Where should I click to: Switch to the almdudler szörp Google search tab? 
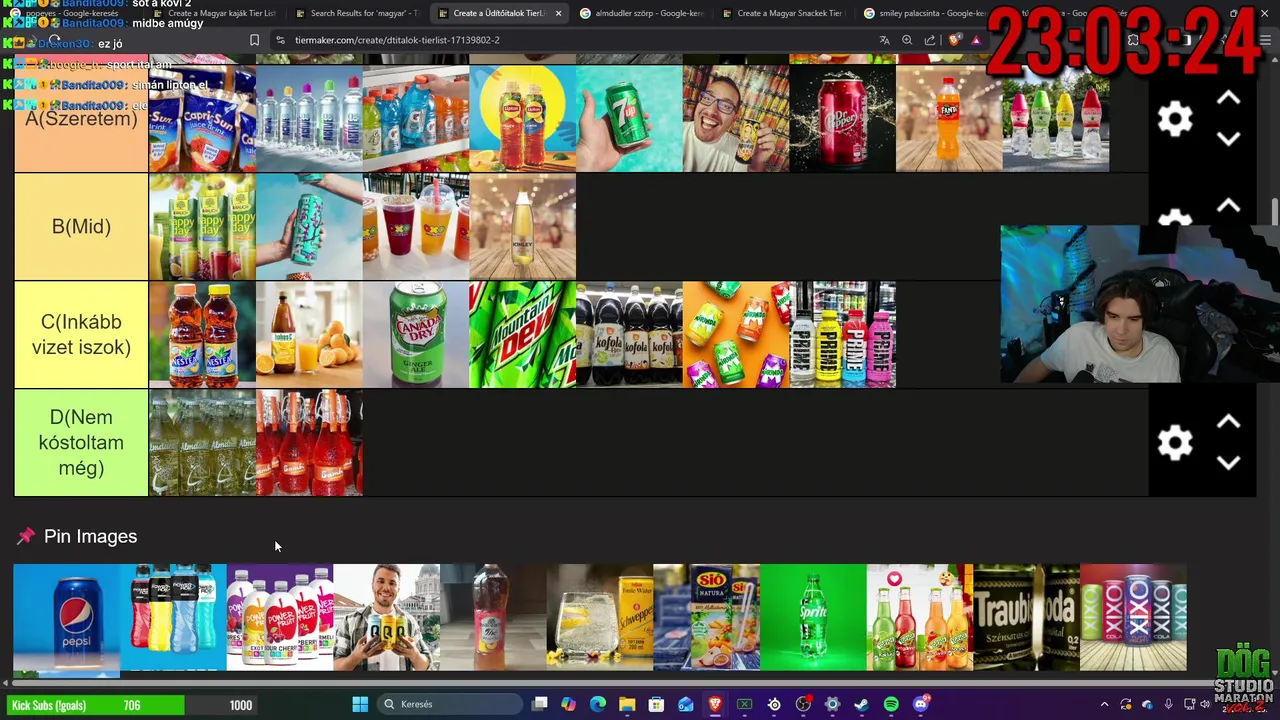tap(642, 13)
